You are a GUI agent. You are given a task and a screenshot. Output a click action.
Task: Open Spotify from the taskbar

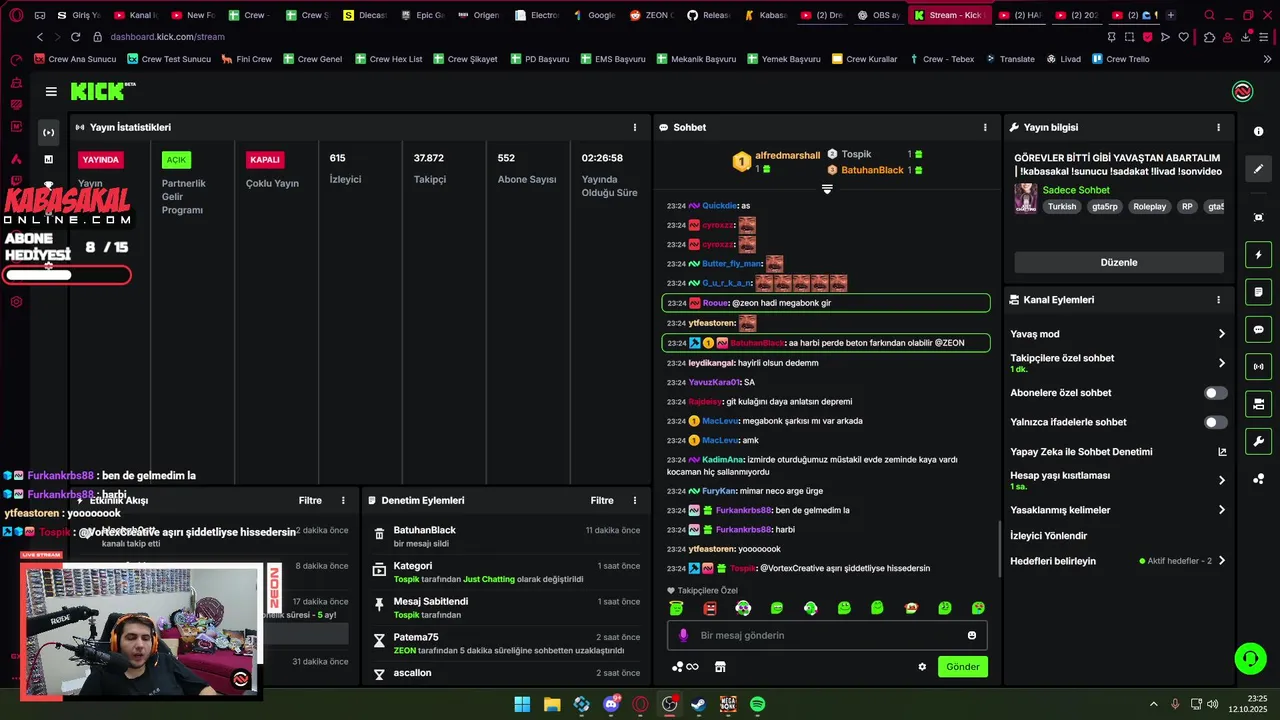pos(758,705)
